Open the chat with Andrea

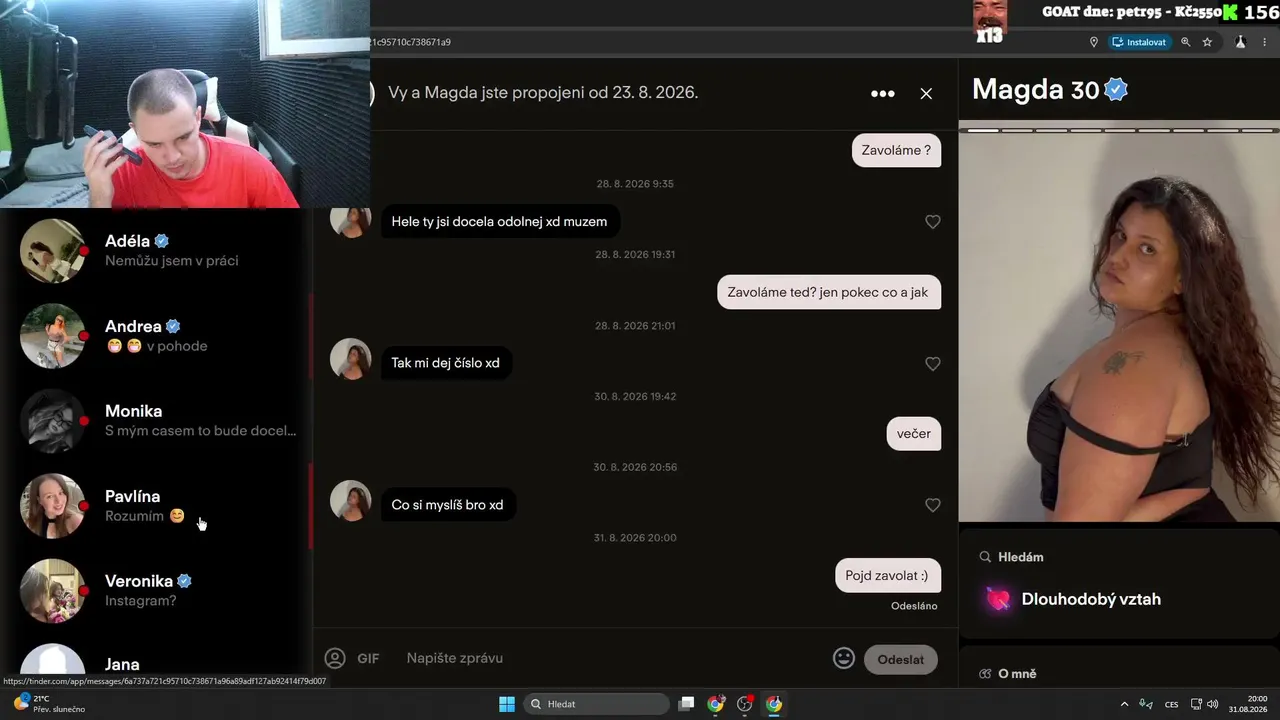(x=155, y=336)
